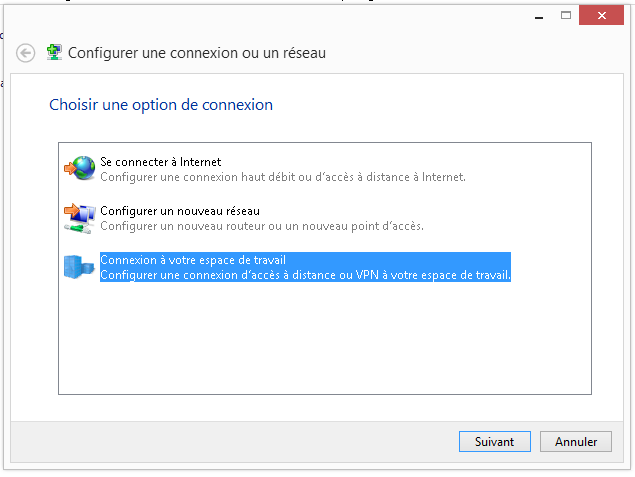Click the broadband Internet description text
This screenshot has height=477, width=635.
click(x=283, y=177)
